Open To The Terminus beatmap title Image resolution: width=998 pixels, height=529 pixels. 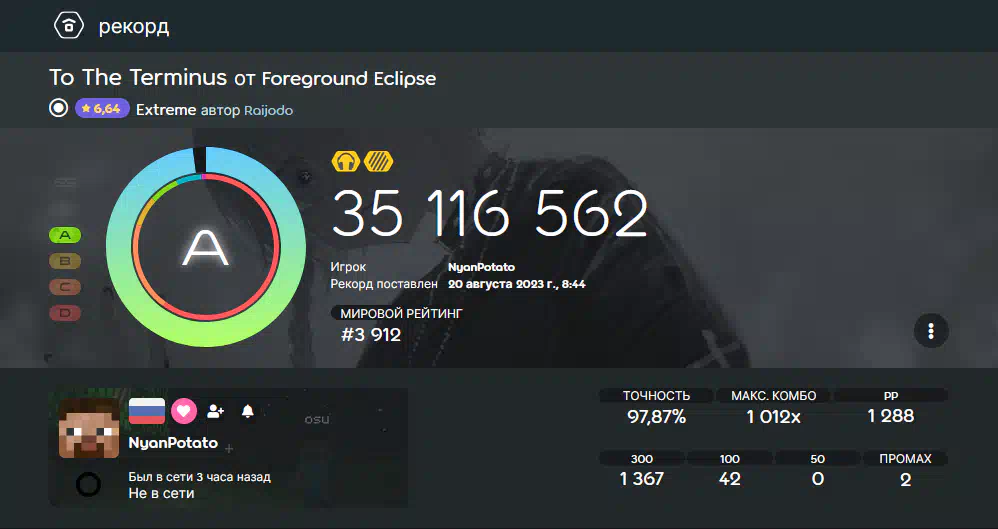click(138, 78)
